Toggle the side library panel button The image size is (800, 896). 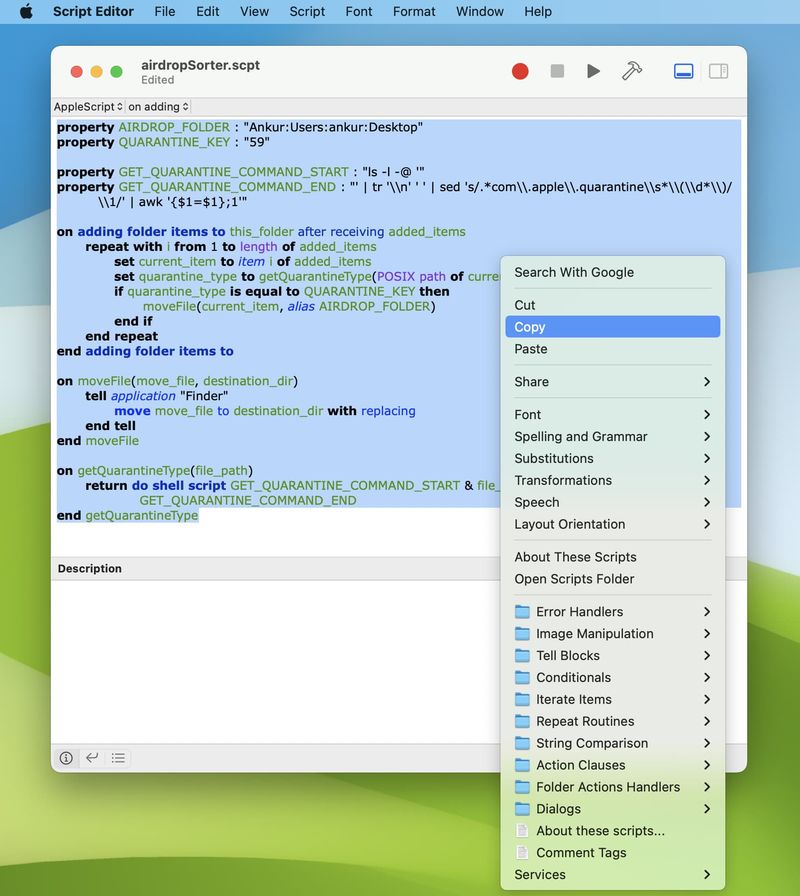click(x=718, y=71)
